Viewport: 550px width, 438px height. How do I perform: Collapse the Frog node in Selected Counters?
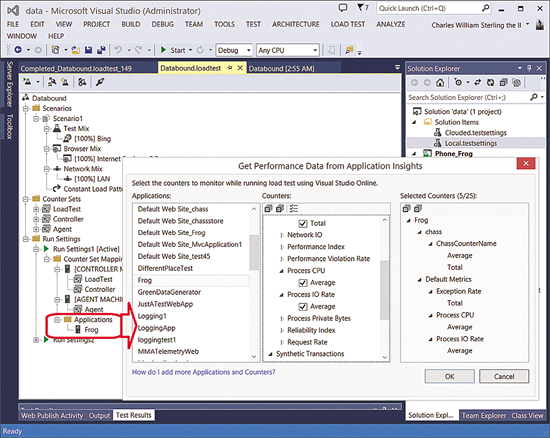(x=408, y=220)
